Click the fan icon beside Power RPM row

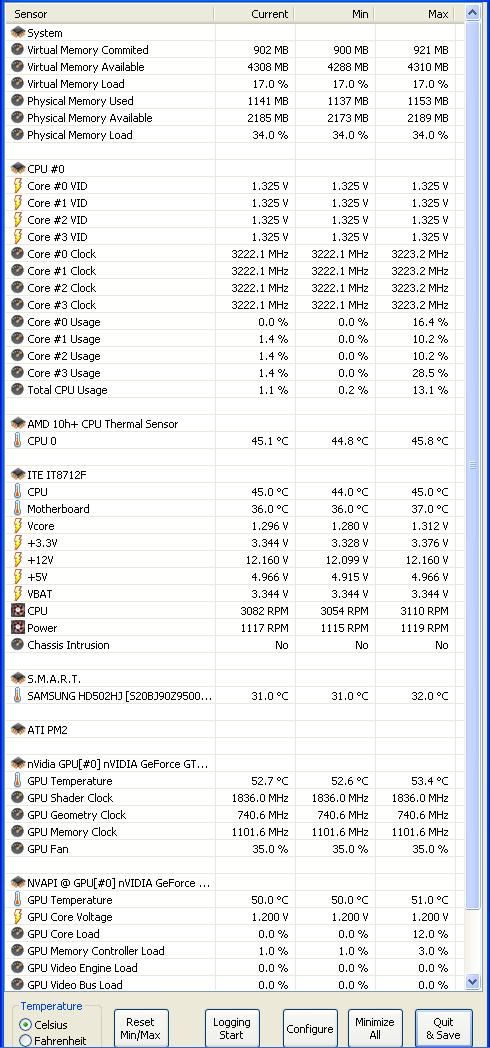point(18,628)
